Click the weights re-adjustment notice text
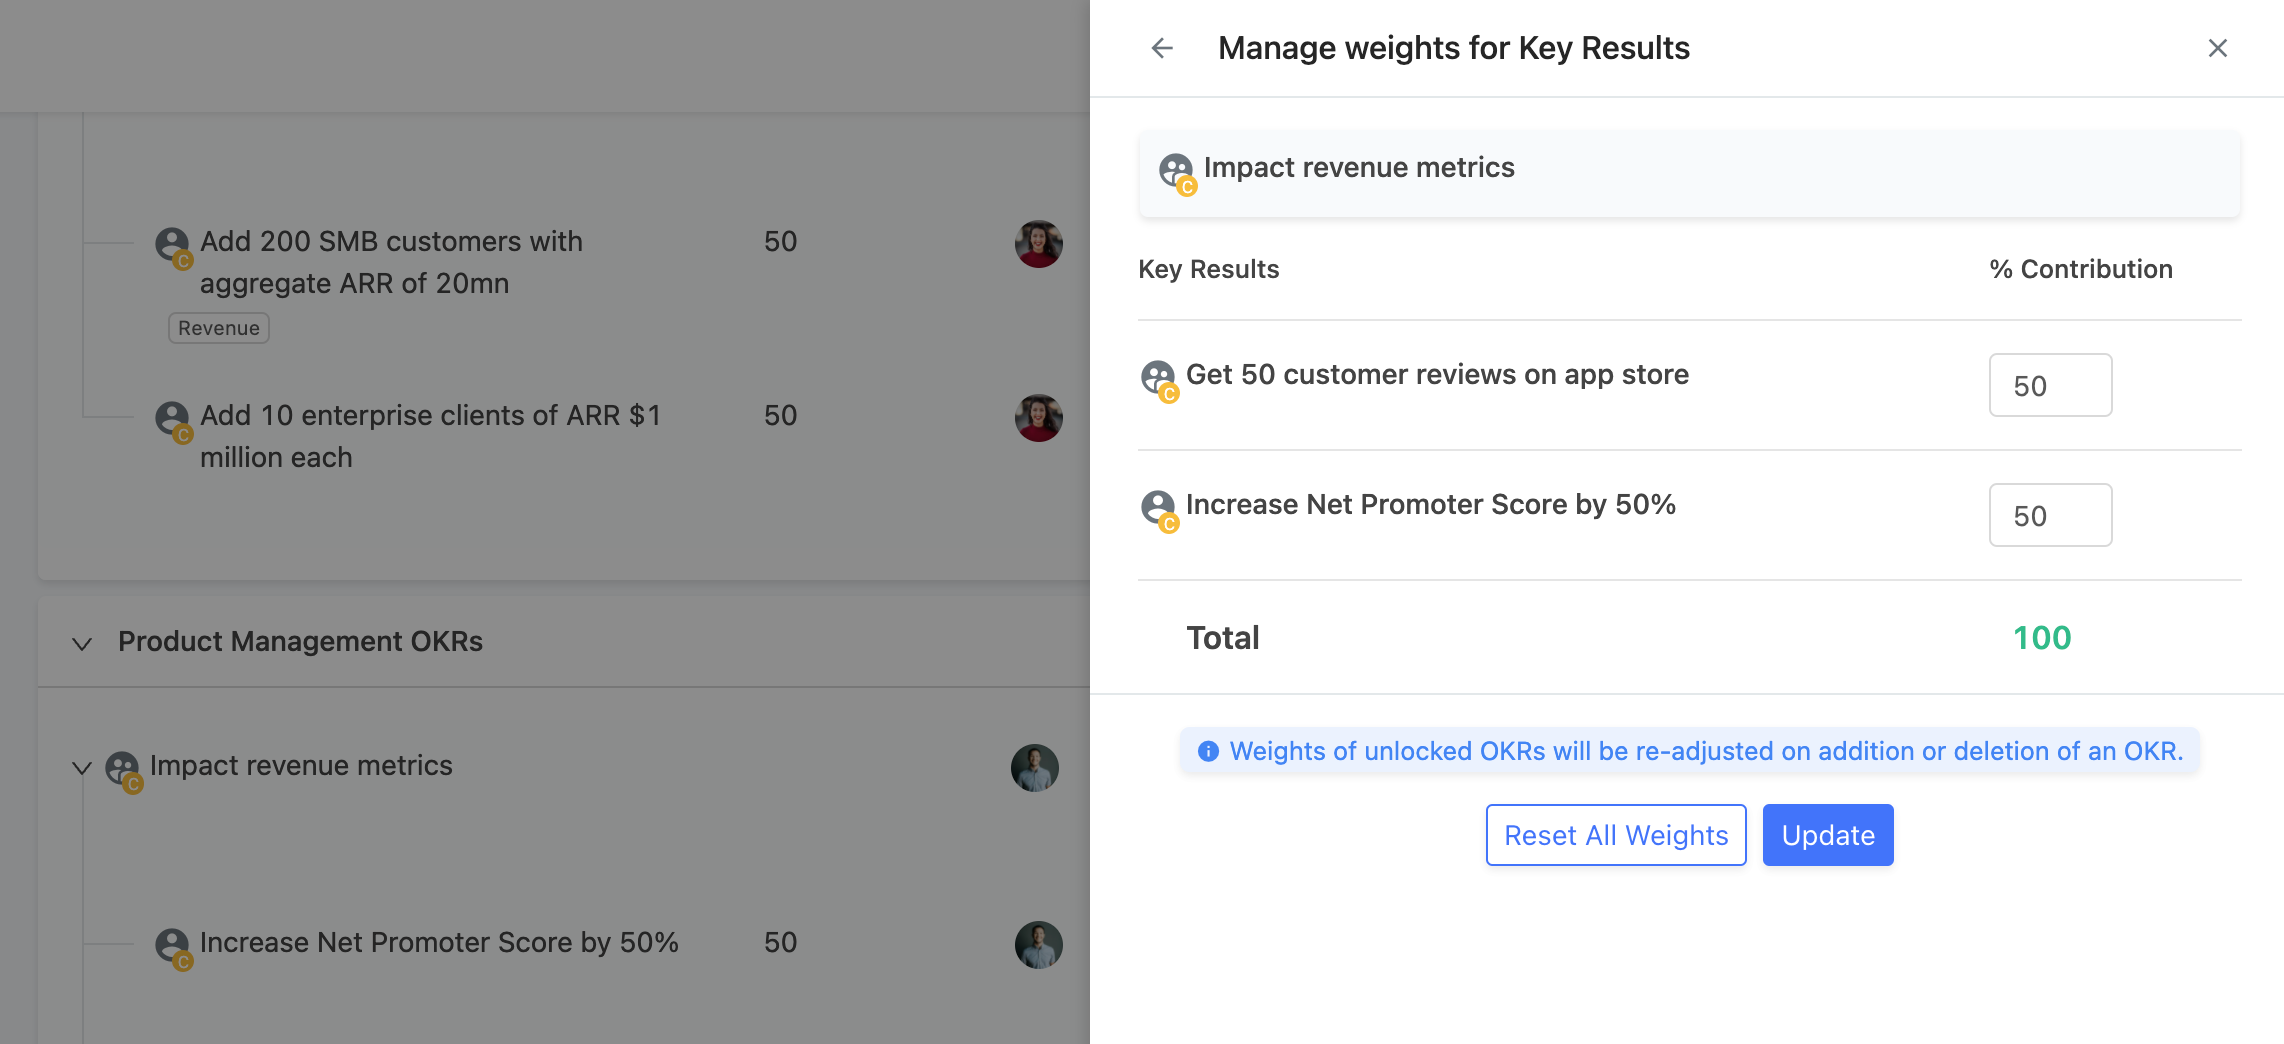This screenshot has height=1044, width=2284. click(1706, 751)
